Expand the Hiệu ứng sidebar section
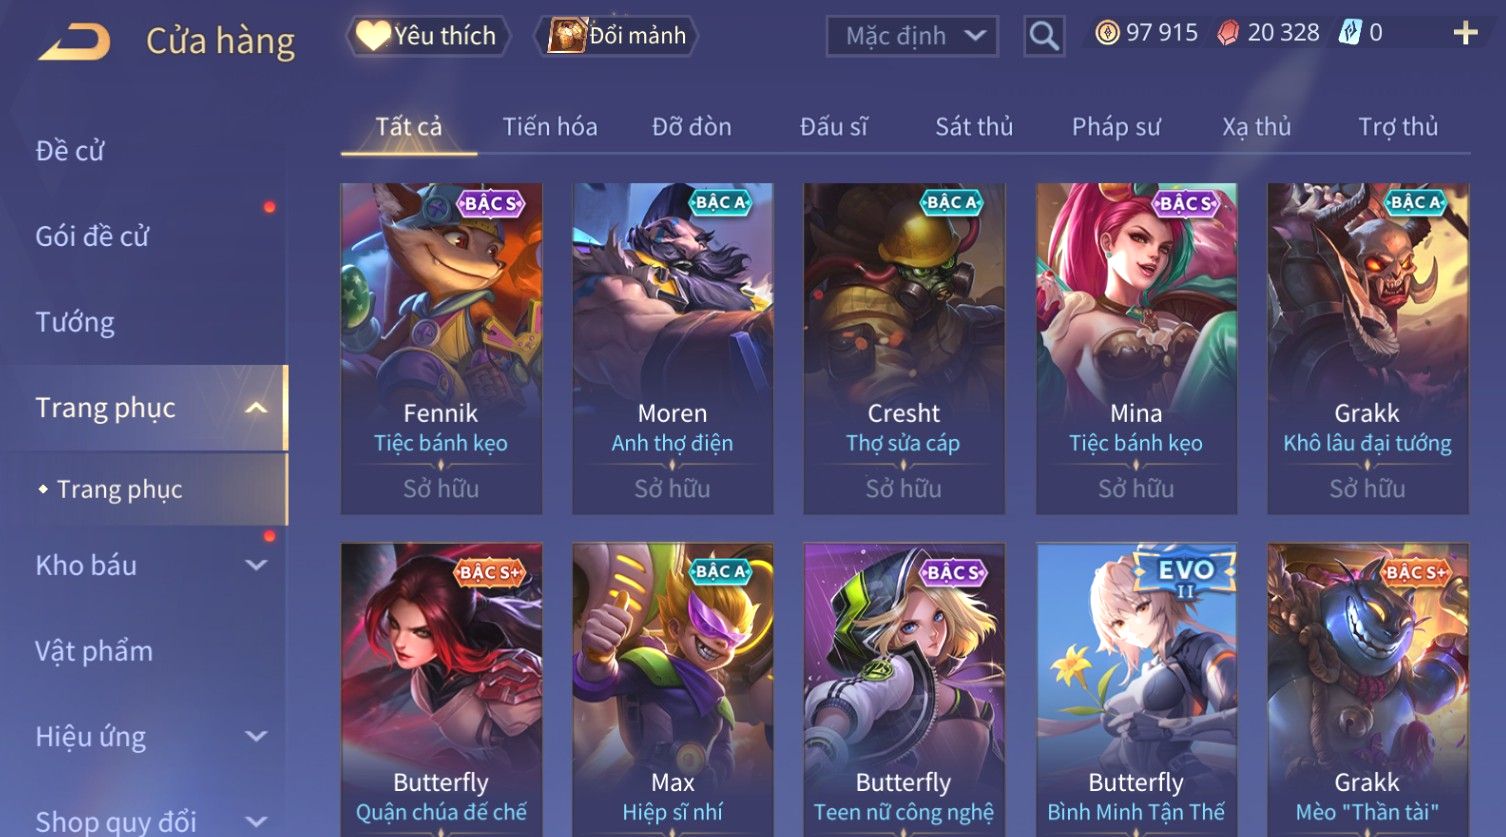The height and width of the screenshot is (837, 1506). [x=256, y=737]
